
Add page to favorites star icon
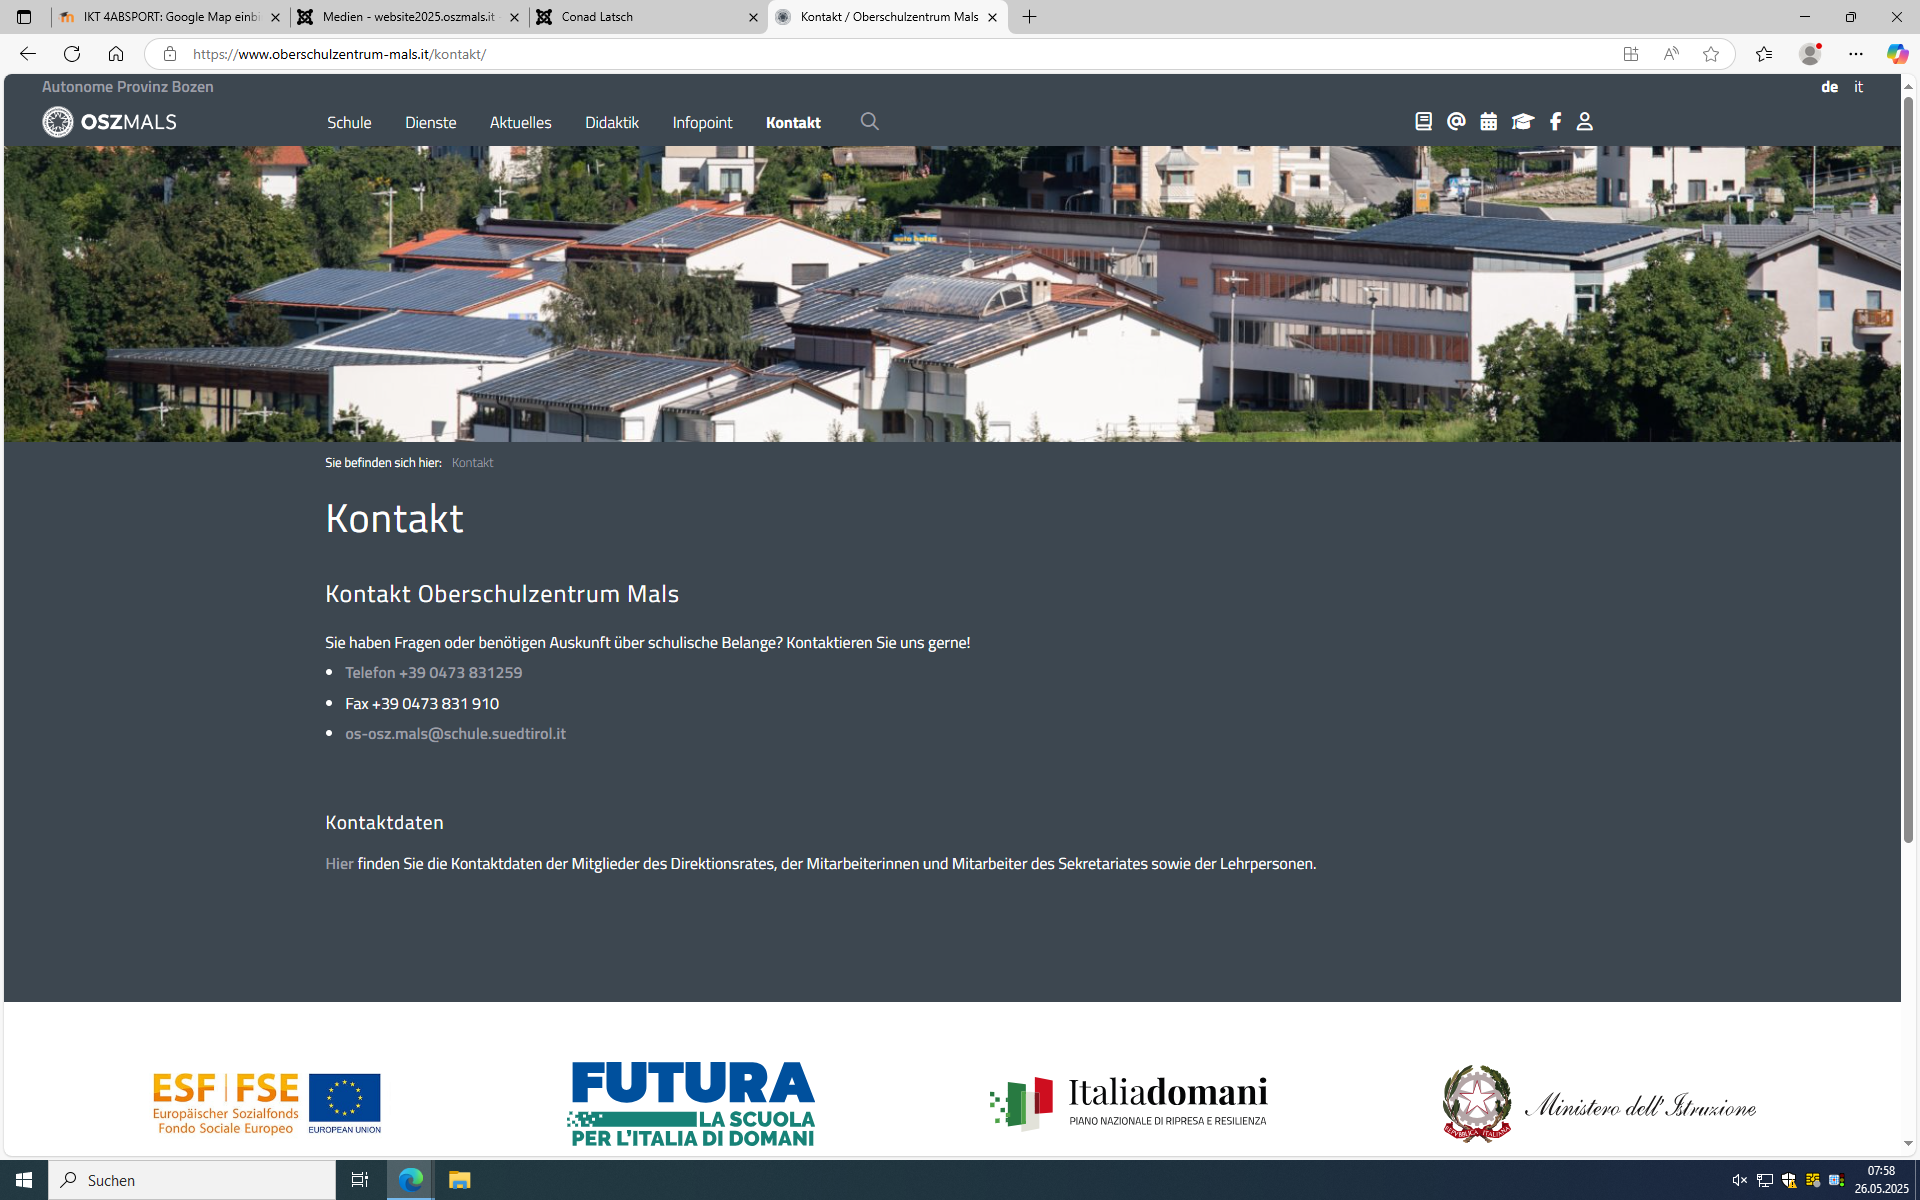(1710, 54)
